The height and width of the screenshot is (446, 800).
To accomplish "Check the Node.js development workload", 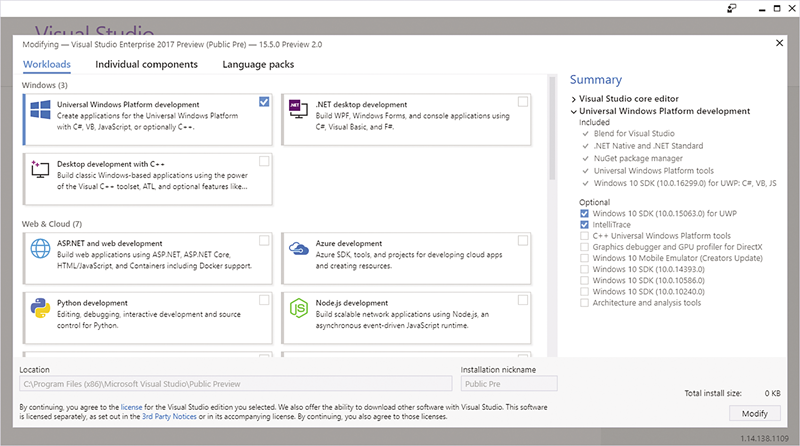I will tap(522, 300).
